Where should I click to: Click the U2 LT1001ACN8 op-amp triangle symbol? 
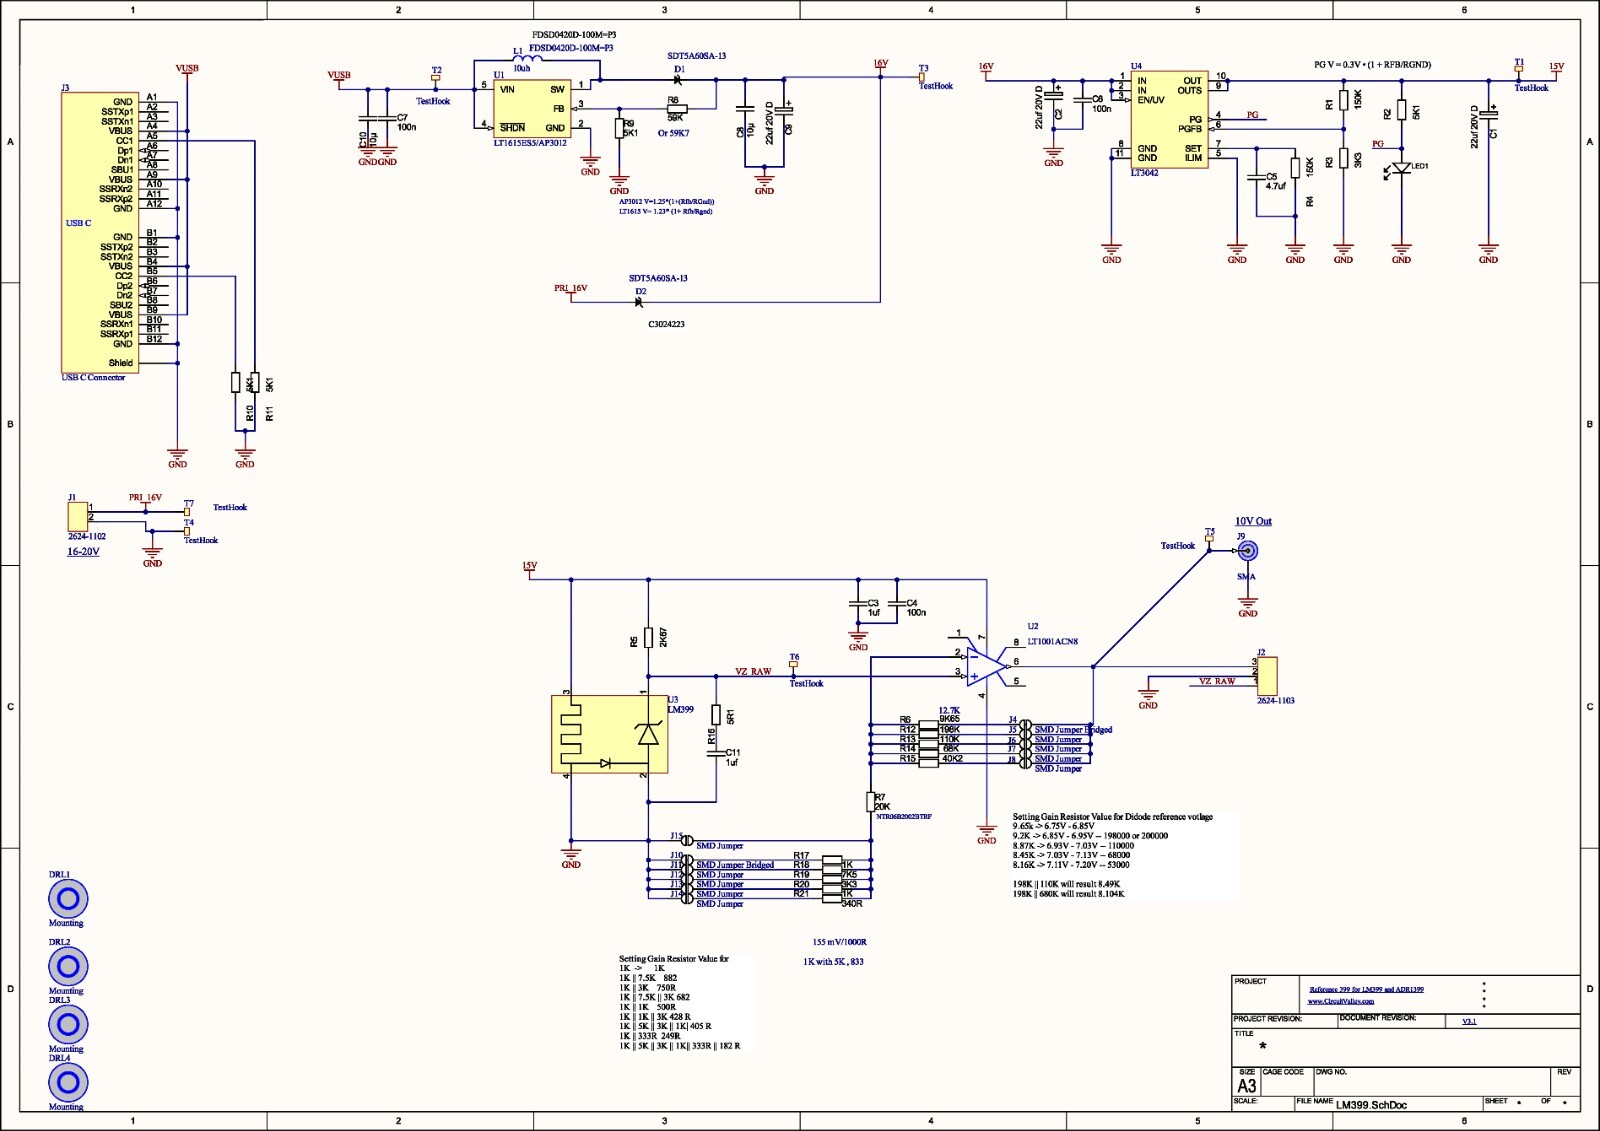[984, 666]
